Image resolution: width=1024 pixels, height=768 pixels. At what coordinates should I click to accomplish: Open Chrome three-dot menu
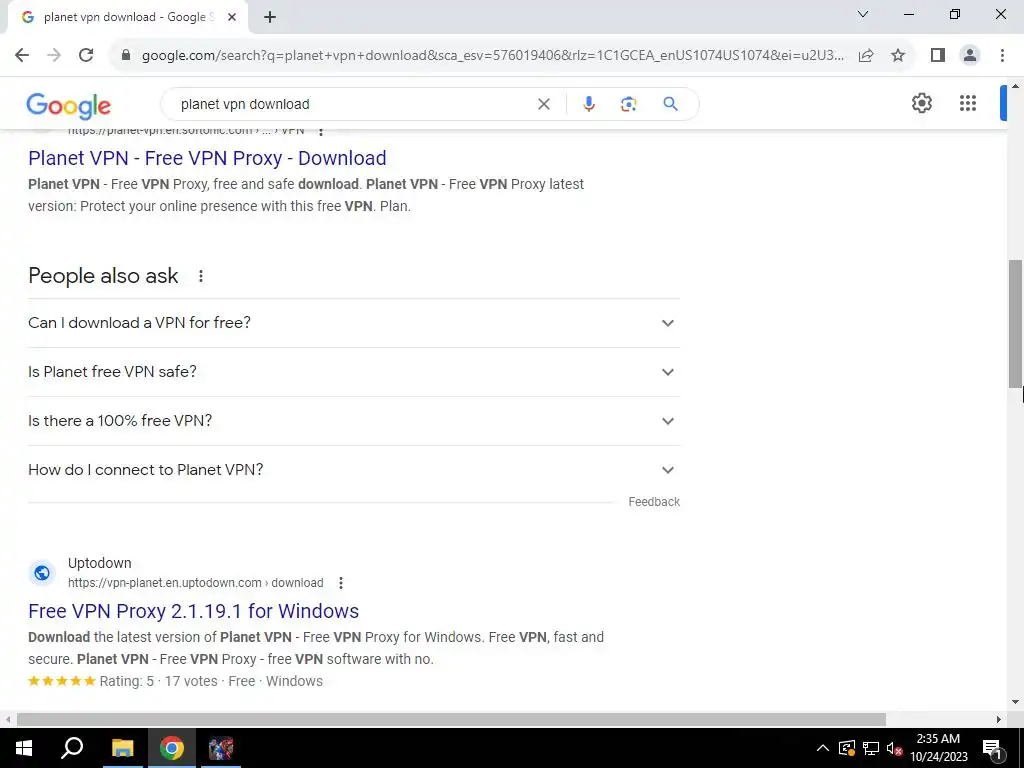click(x=1002, y=56)
